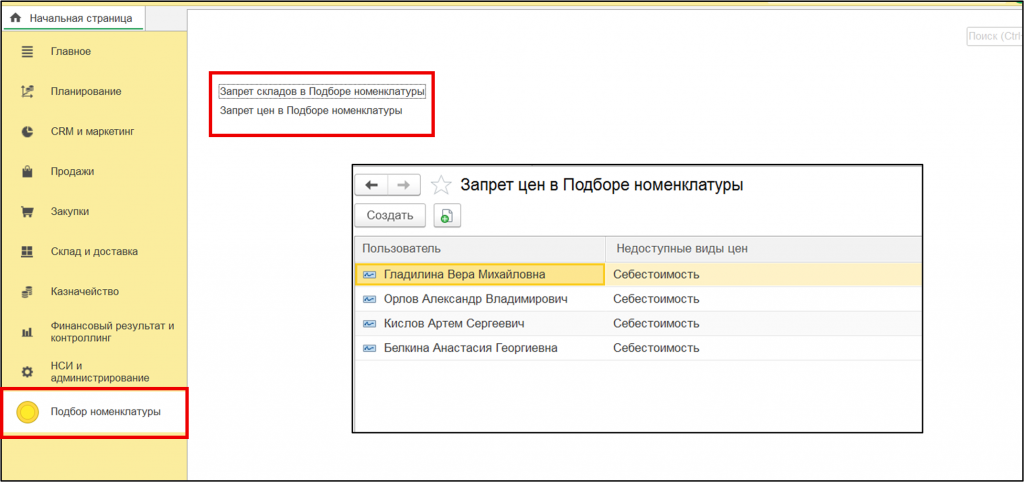
Task: Click the create-by-copying document icon
Action: click(x=447, y=216)
